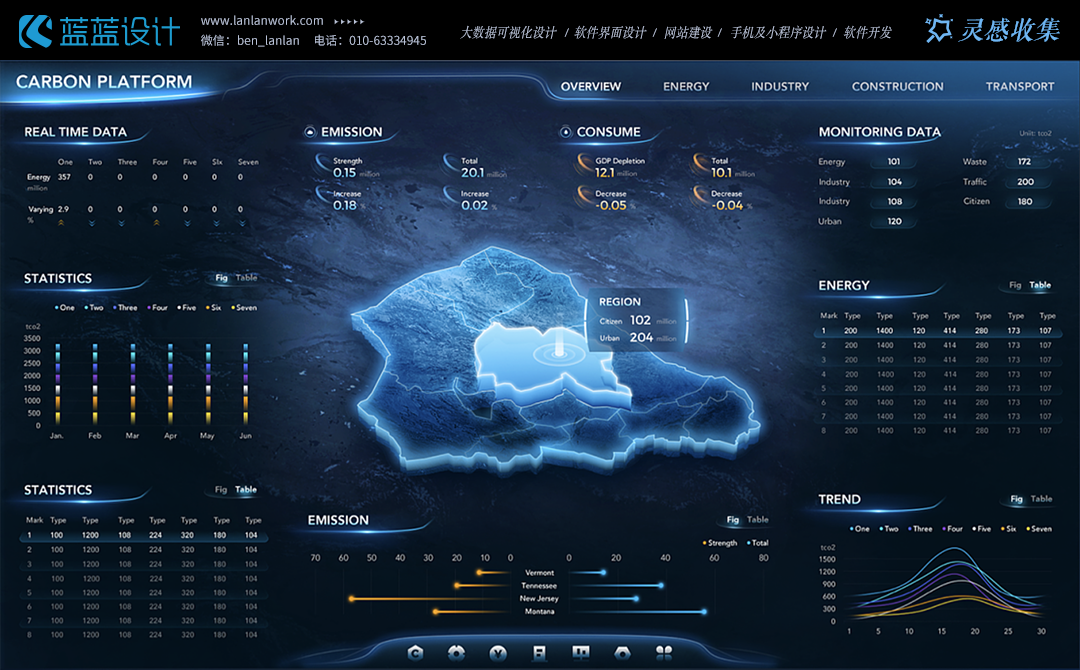The image size is (1080, 670).
Task: Click the presentation board icon in bottom dock
Action: click(581, 653)
